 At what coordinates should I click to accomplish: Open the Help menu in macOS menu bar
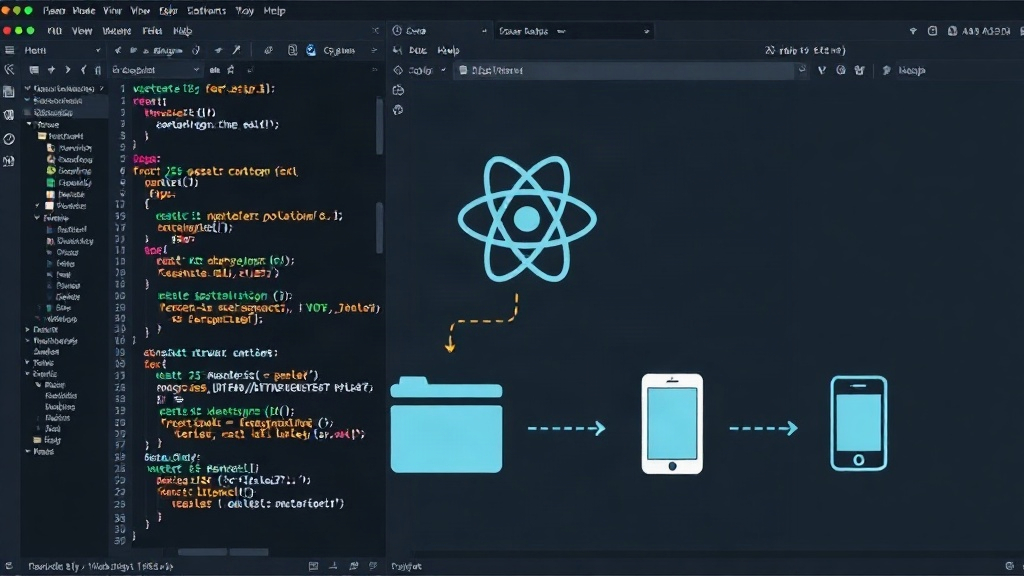point(274,10)
